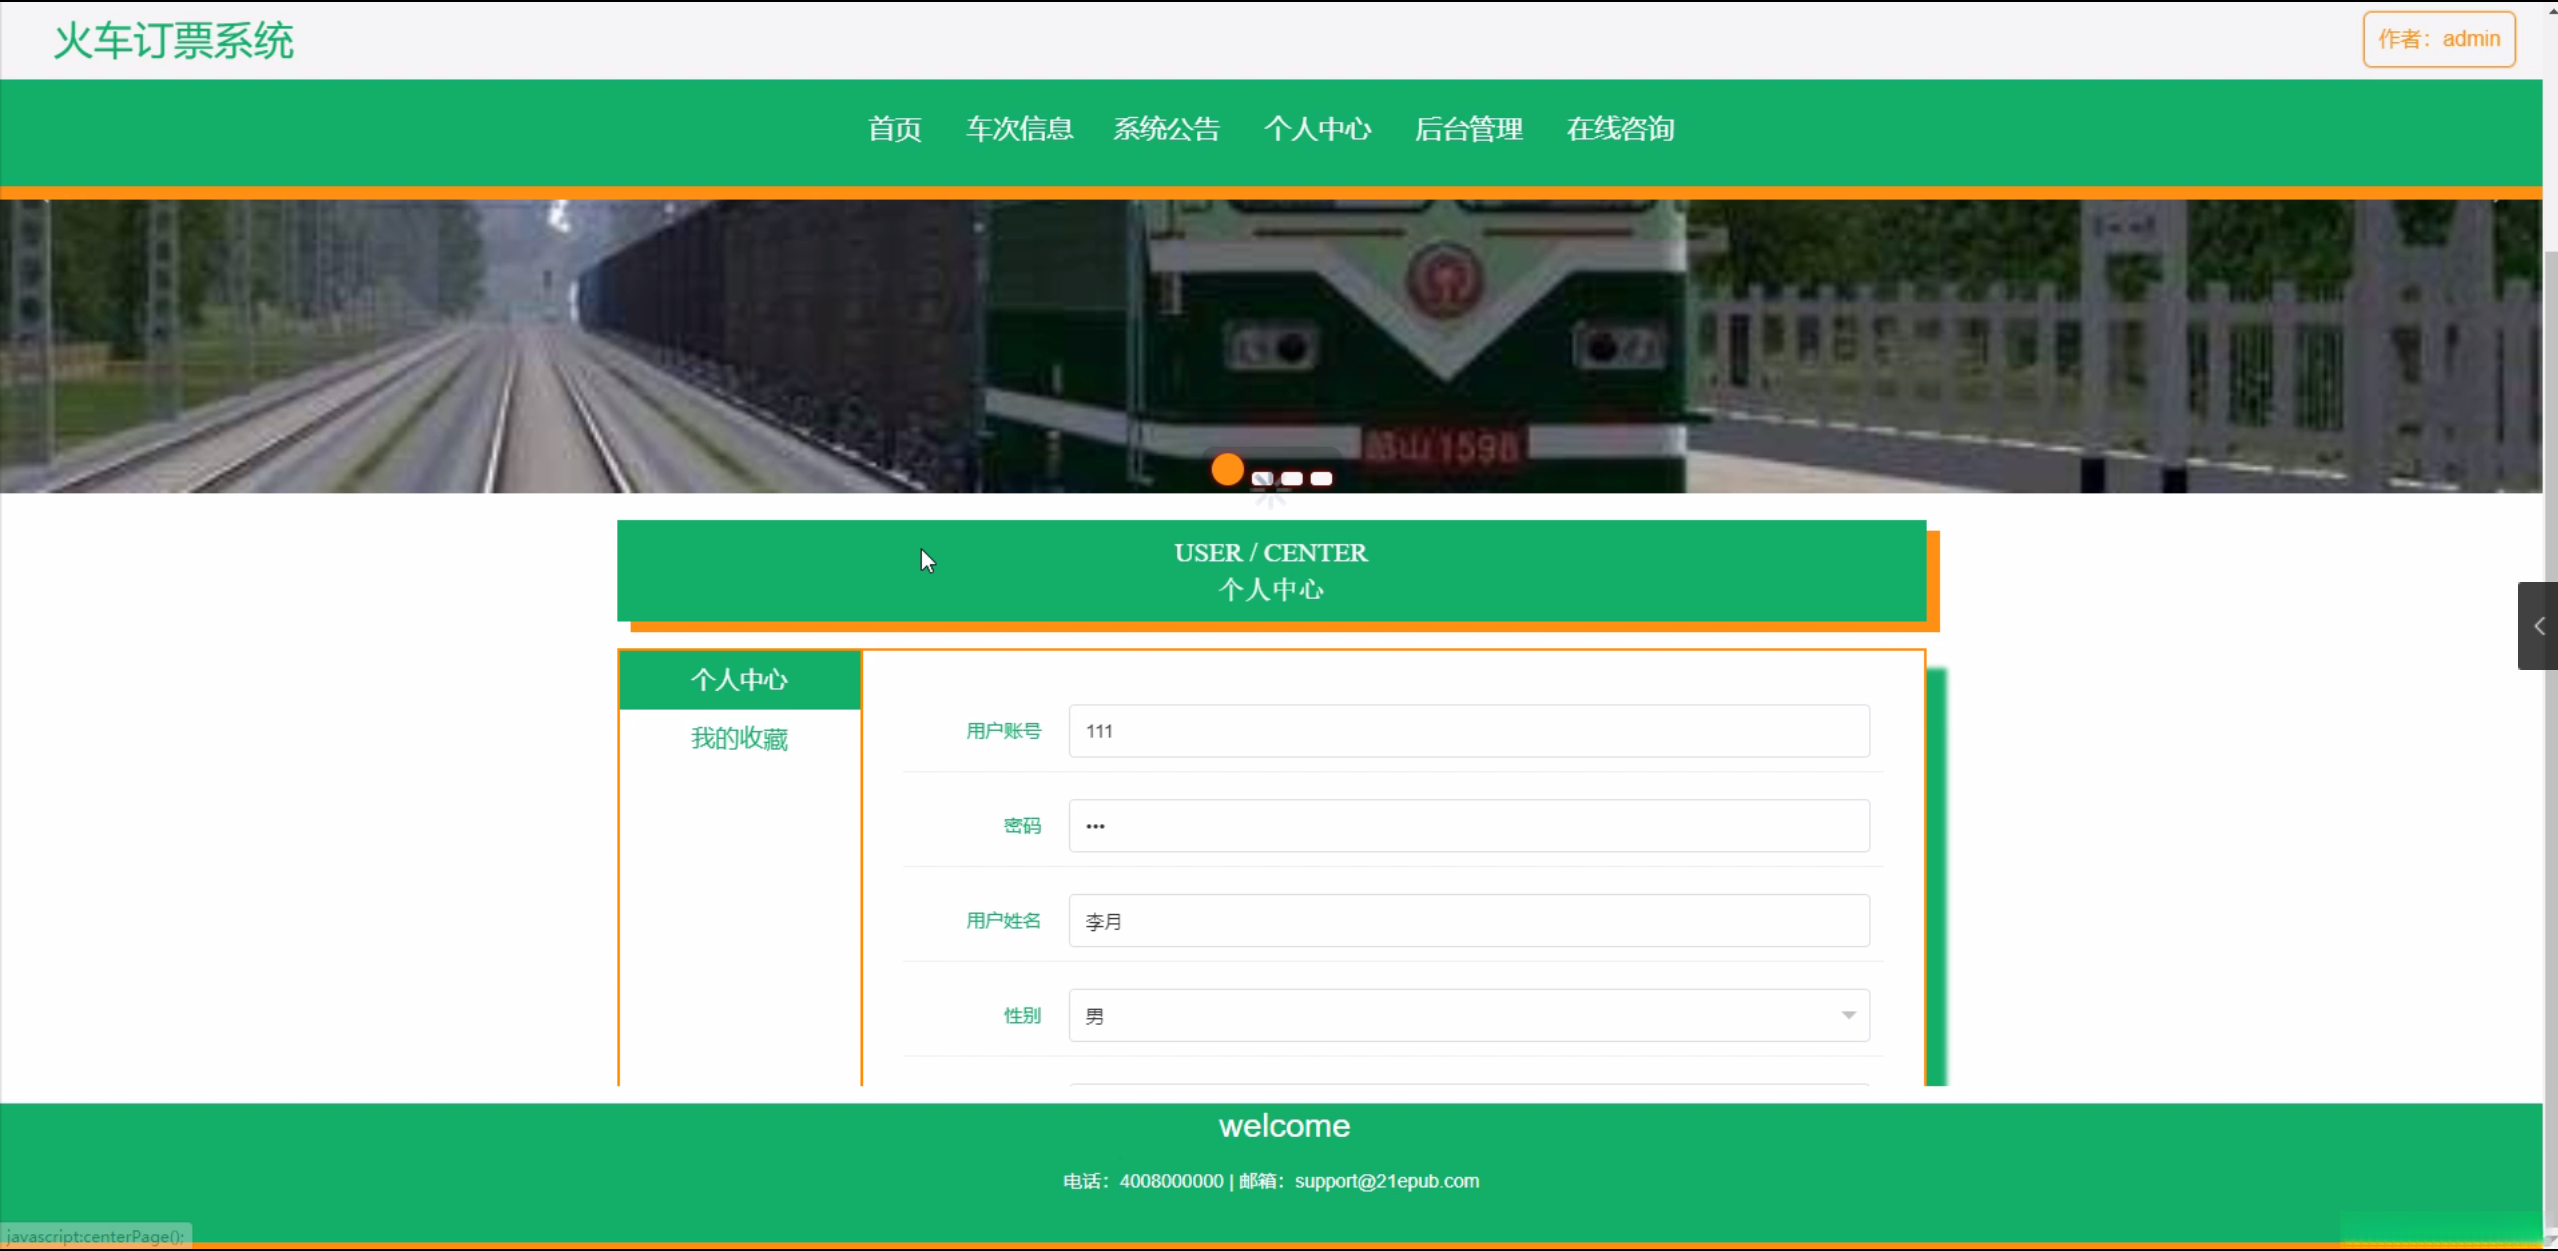Screen dimensions: 2558x1251
Task: Expand the side panel chevron arrow
Action: tap(2538, 626)
